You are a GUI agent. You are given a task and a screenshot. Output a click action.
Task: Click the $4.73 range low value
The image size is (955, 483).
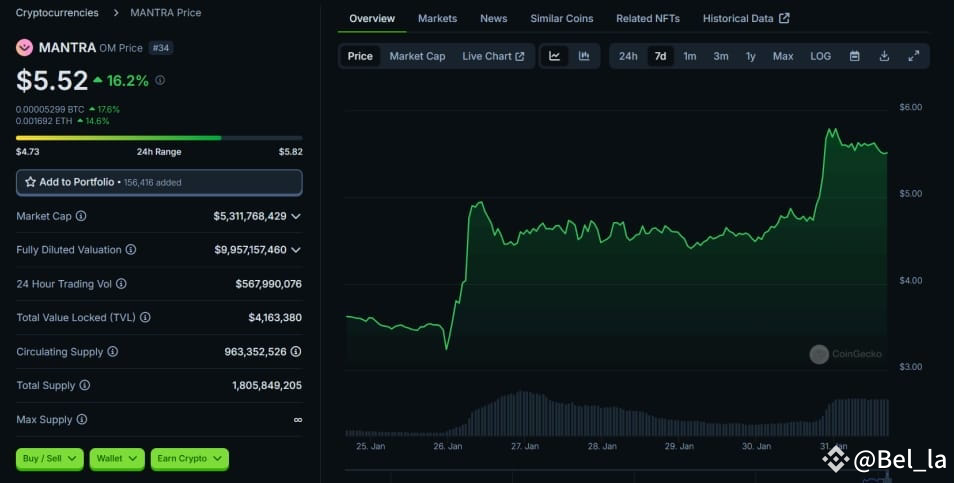coord(27,152)
